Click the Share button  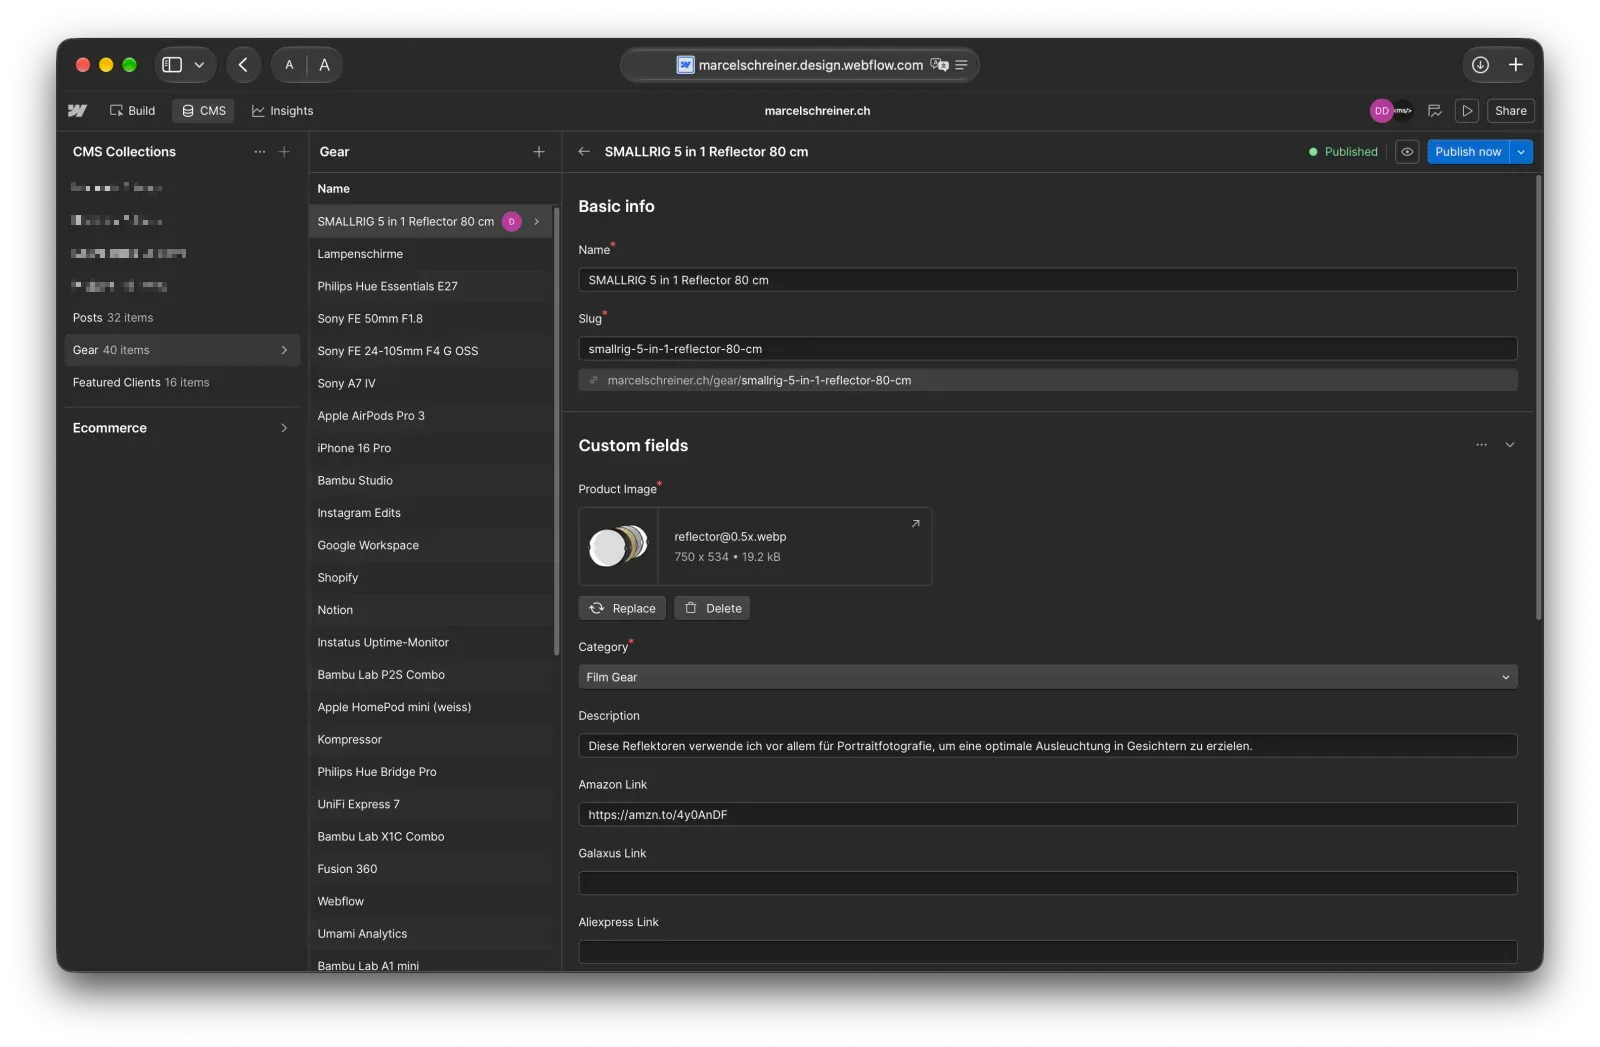point(1510,111)
